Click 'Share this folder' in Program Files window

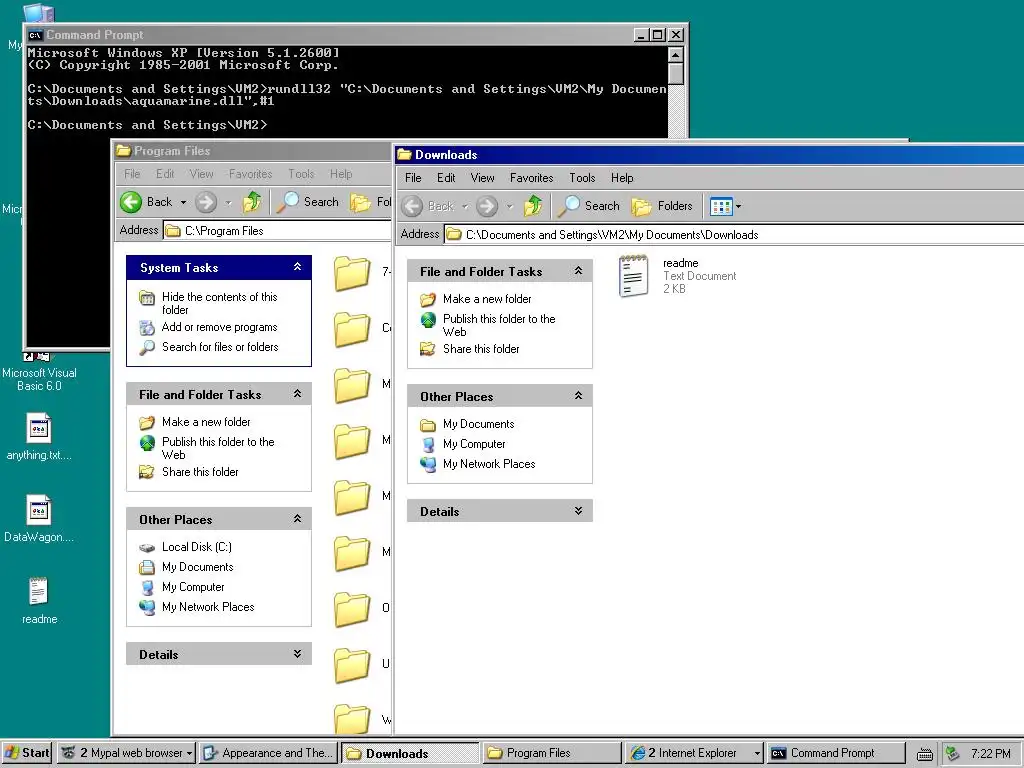click(x=200, y=472)
